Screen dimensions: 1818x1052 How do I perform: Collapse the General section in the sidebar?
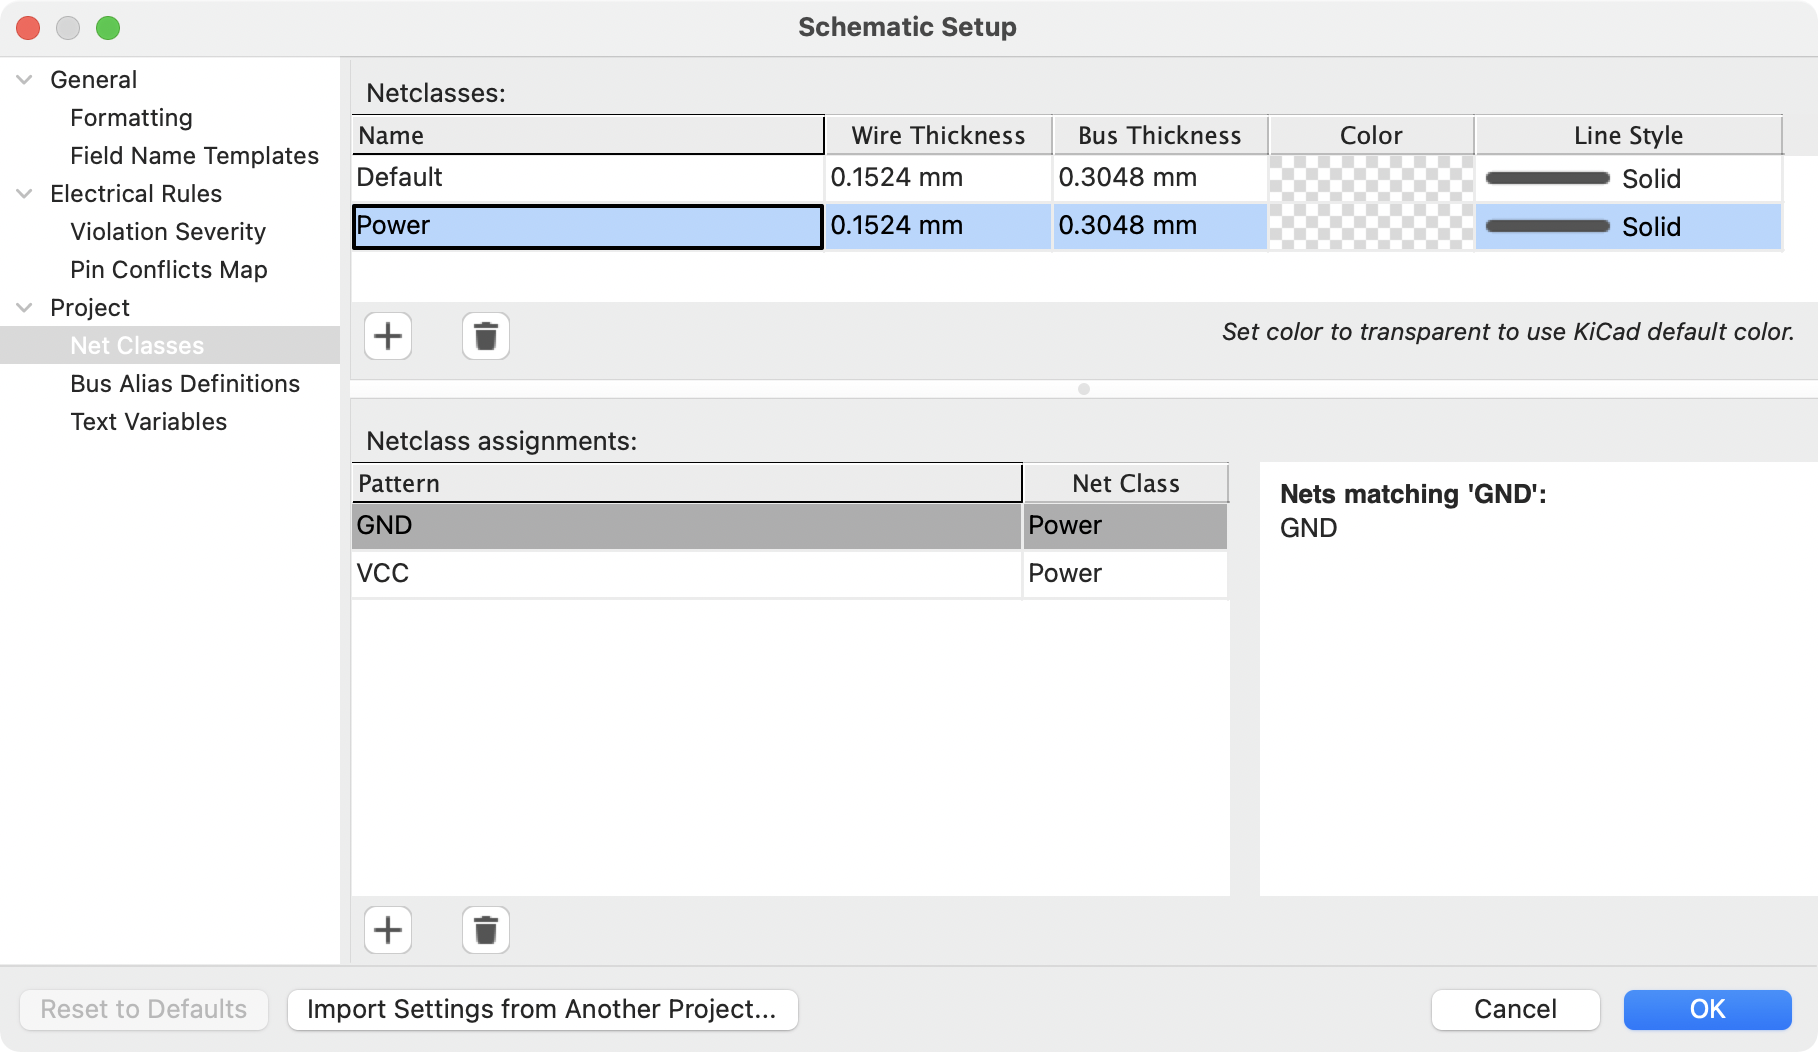(x=24, y=80)
